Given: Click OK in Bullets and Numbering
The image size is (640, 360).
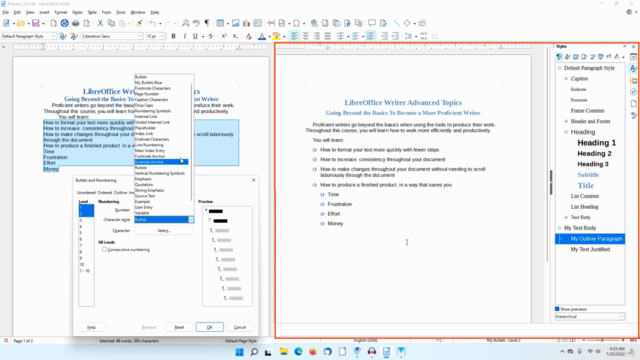Looking at the screenshot, I should click(x=209, y=327).
